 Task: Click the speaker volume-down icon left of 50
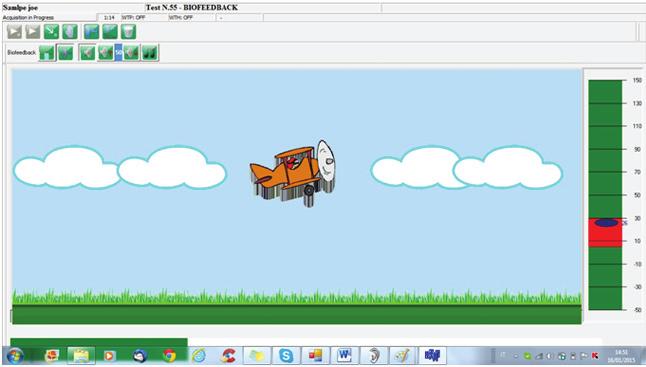pos(105,53)
